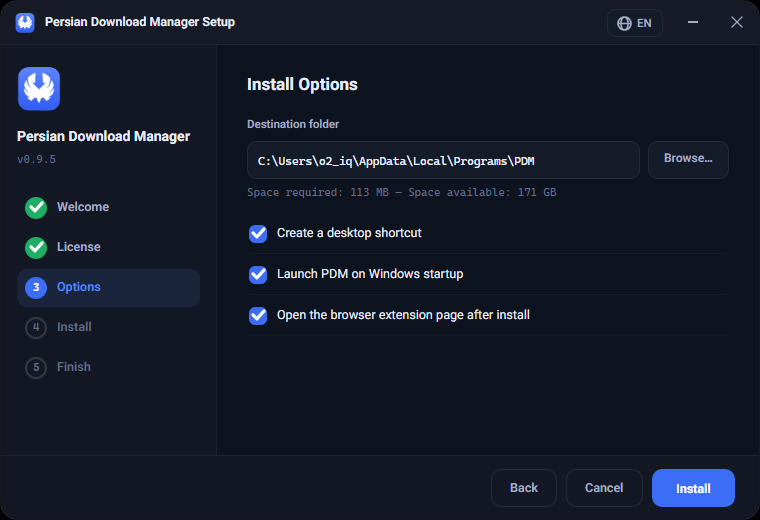Click the 'Destination folder' label
Viewport: 760px width, 520px height.
293,124
